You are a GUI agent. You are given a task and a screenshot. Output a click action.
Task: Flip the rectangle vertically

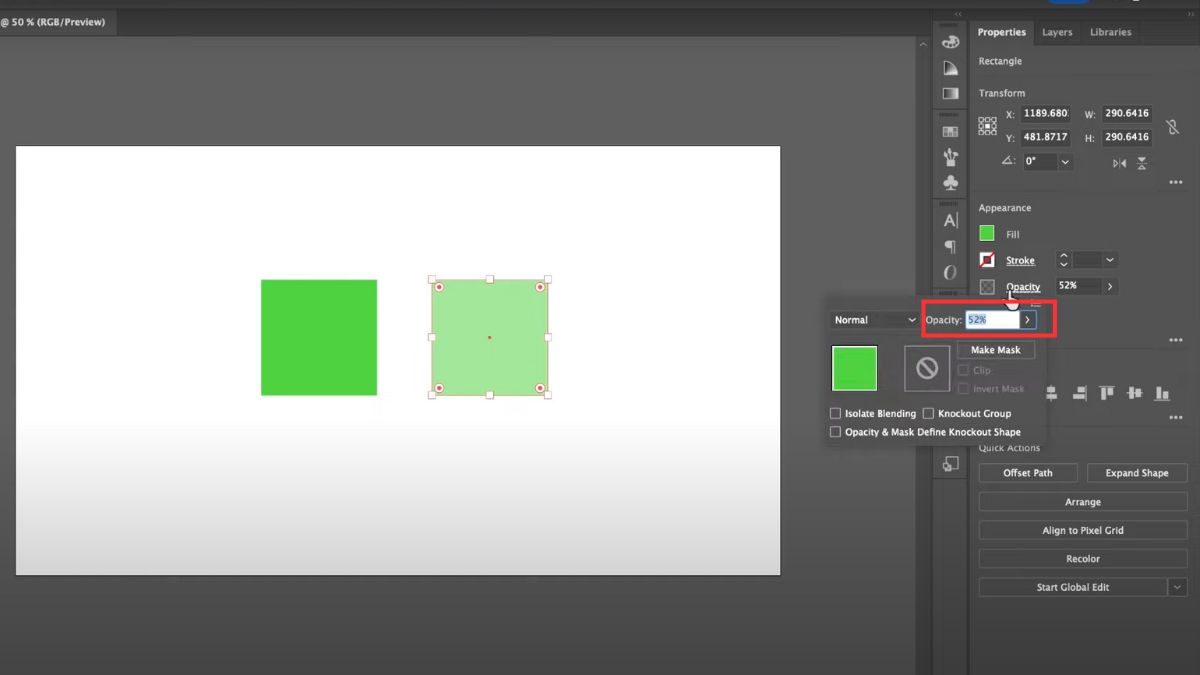1142,163
